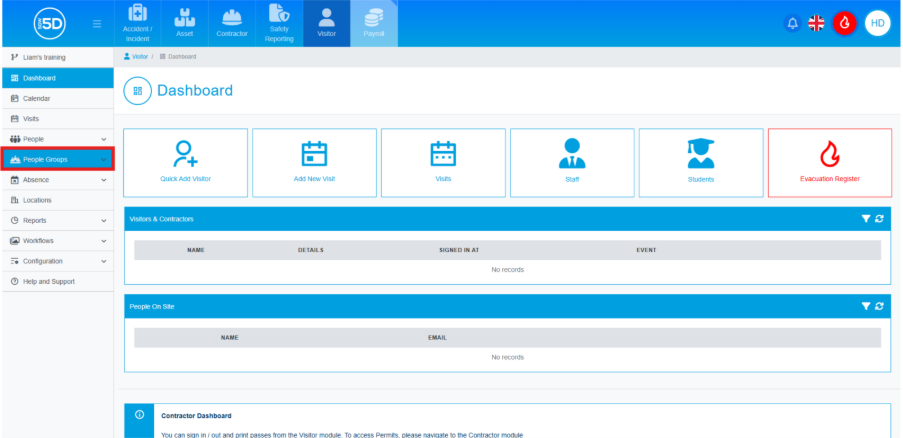The image size is (903, 438).
Task: Switch to the Payroll module tab
Action: 373,23
